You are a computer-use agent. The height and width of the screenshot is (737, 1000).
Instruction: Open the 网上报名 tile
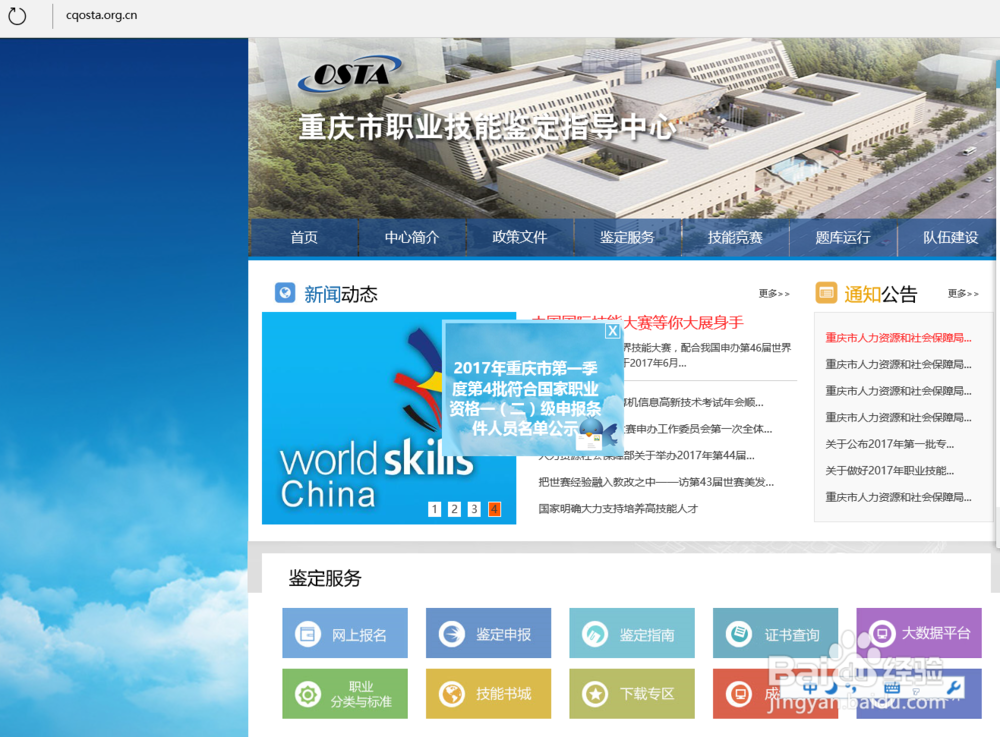[345, 632]
